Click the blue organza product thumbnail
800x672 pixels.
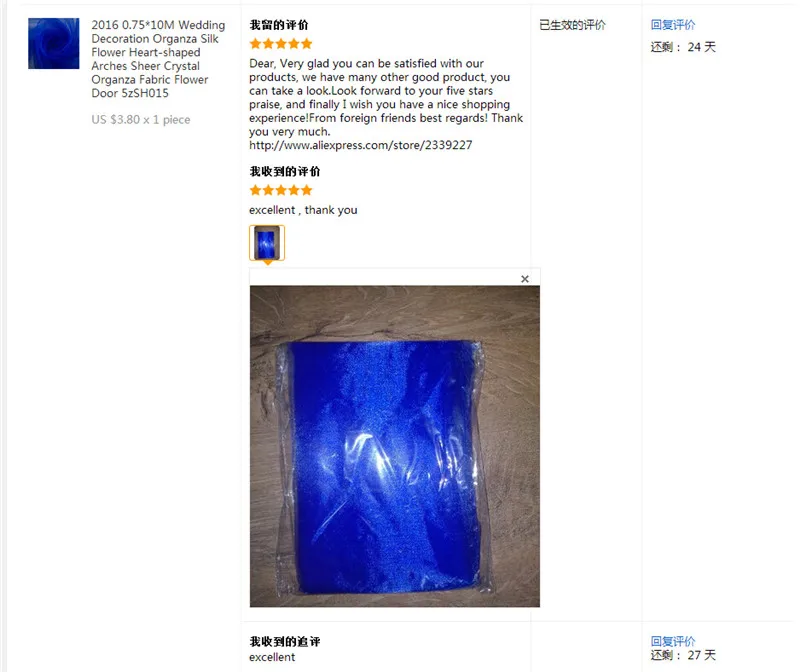pyautogui.click(x=54, y=43)
